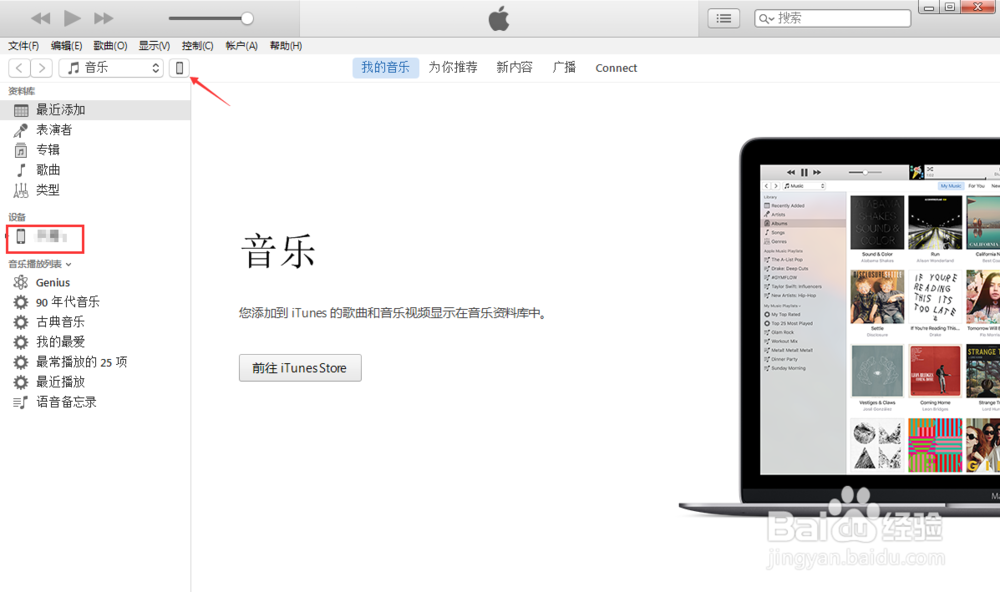Switch to the 新内容 tab
Viewport: 1000px width, 592px height.
click(x=514, y=68)
